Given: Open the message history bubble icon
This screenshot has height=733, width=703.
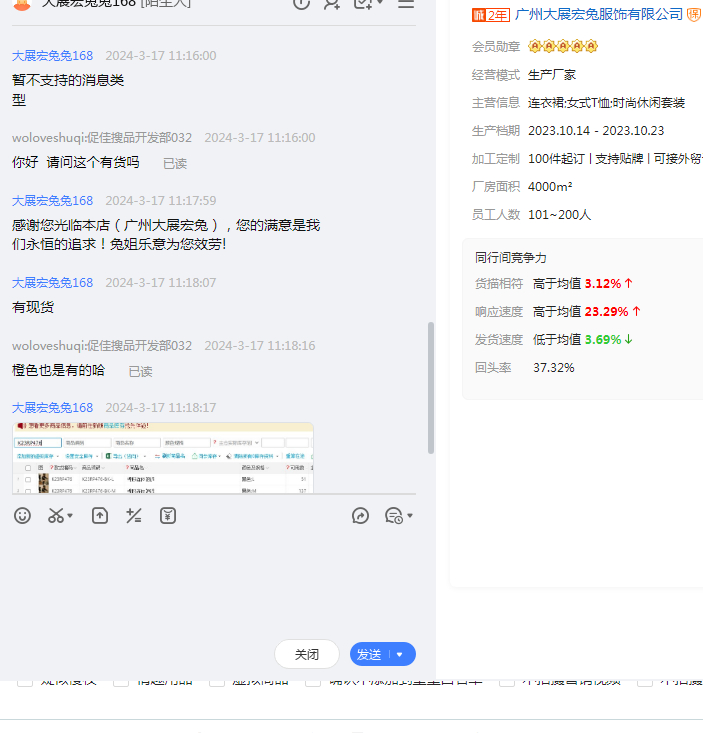Looking at the screenshot, I should click(394, 516).
